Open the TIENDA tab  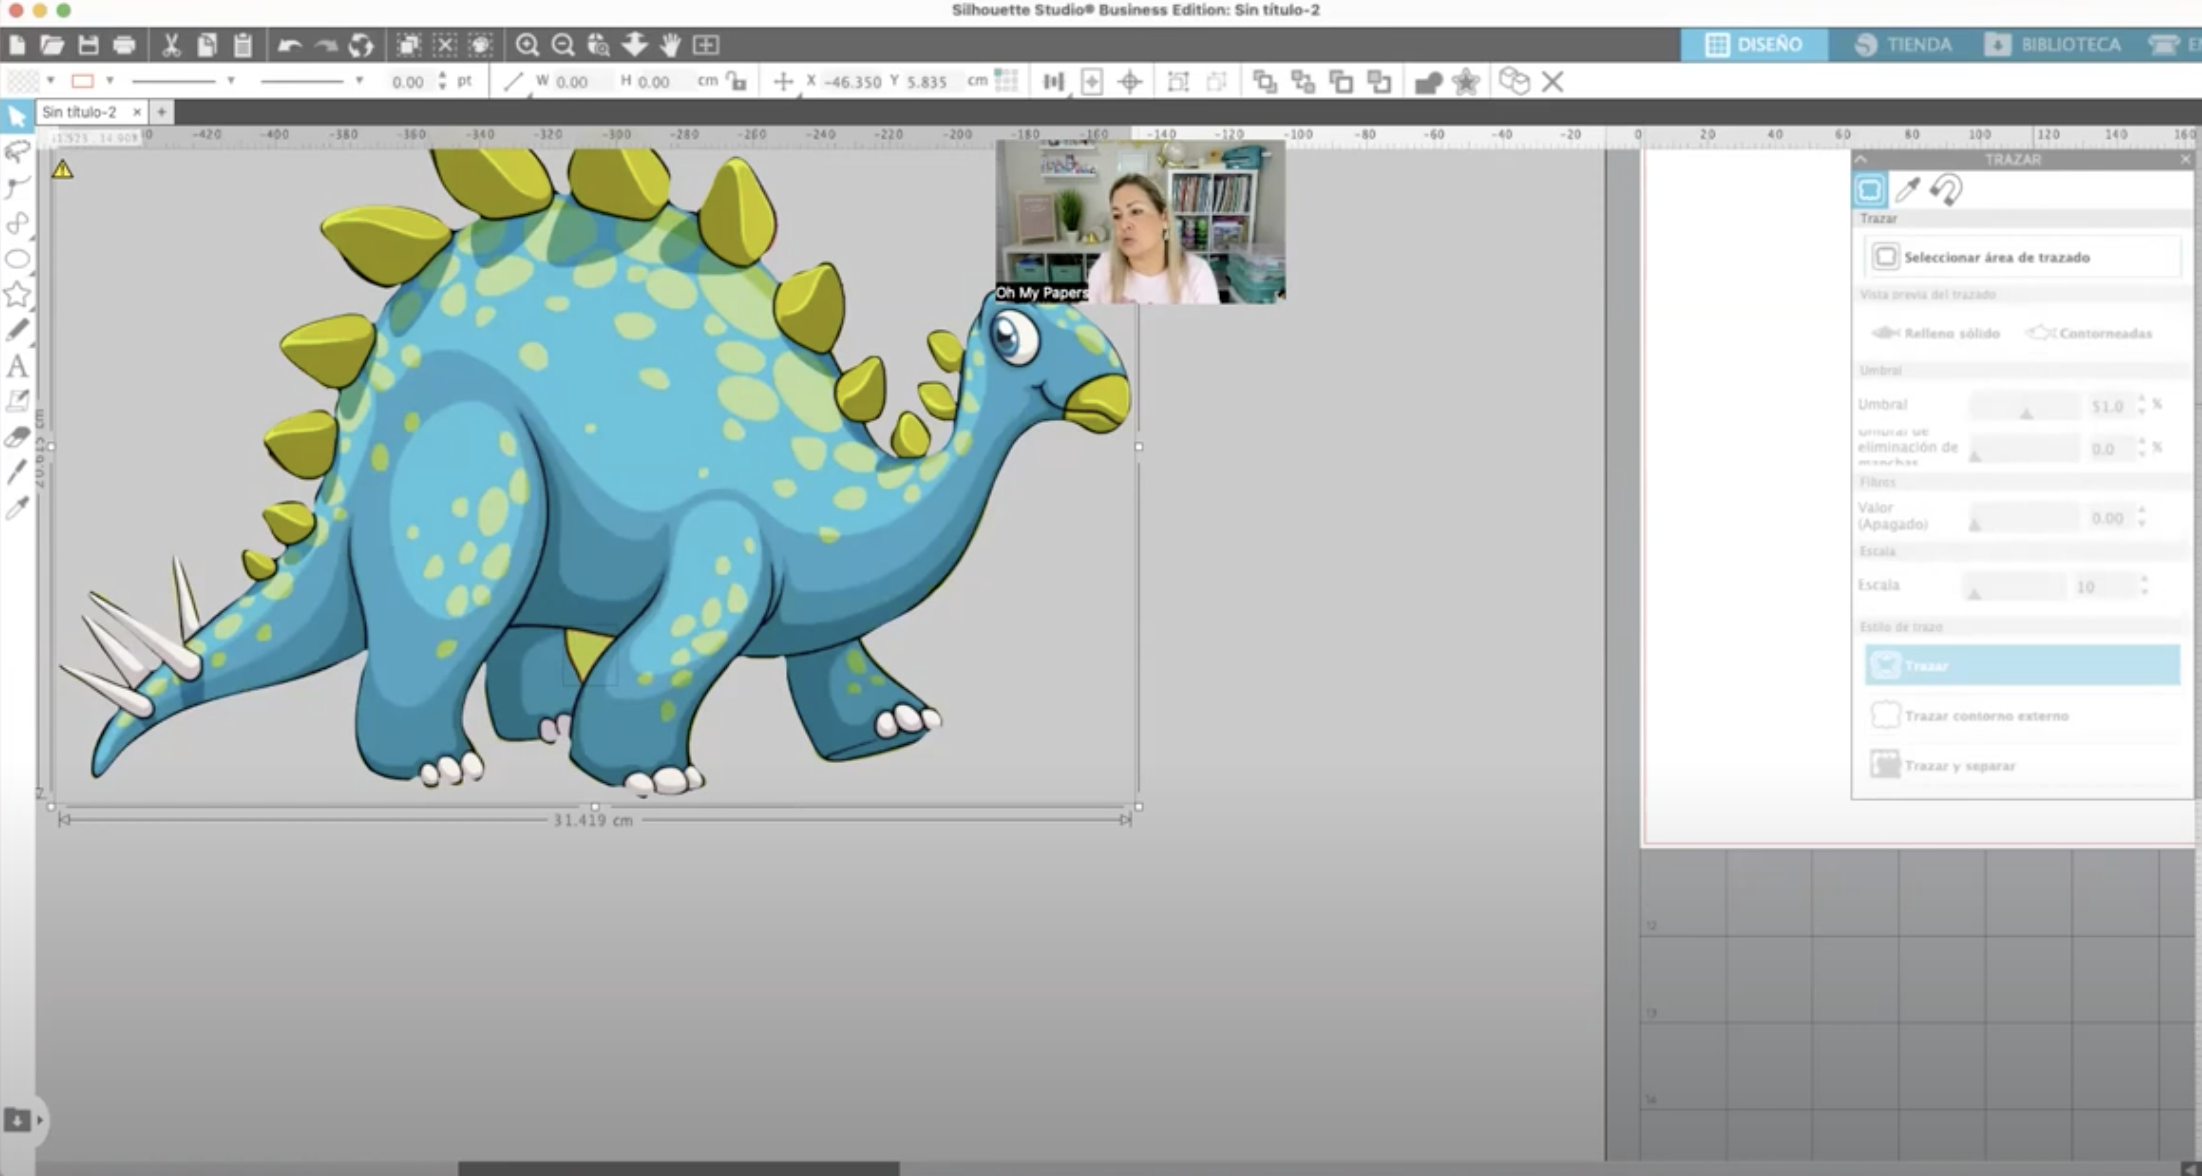[1904, 45]
